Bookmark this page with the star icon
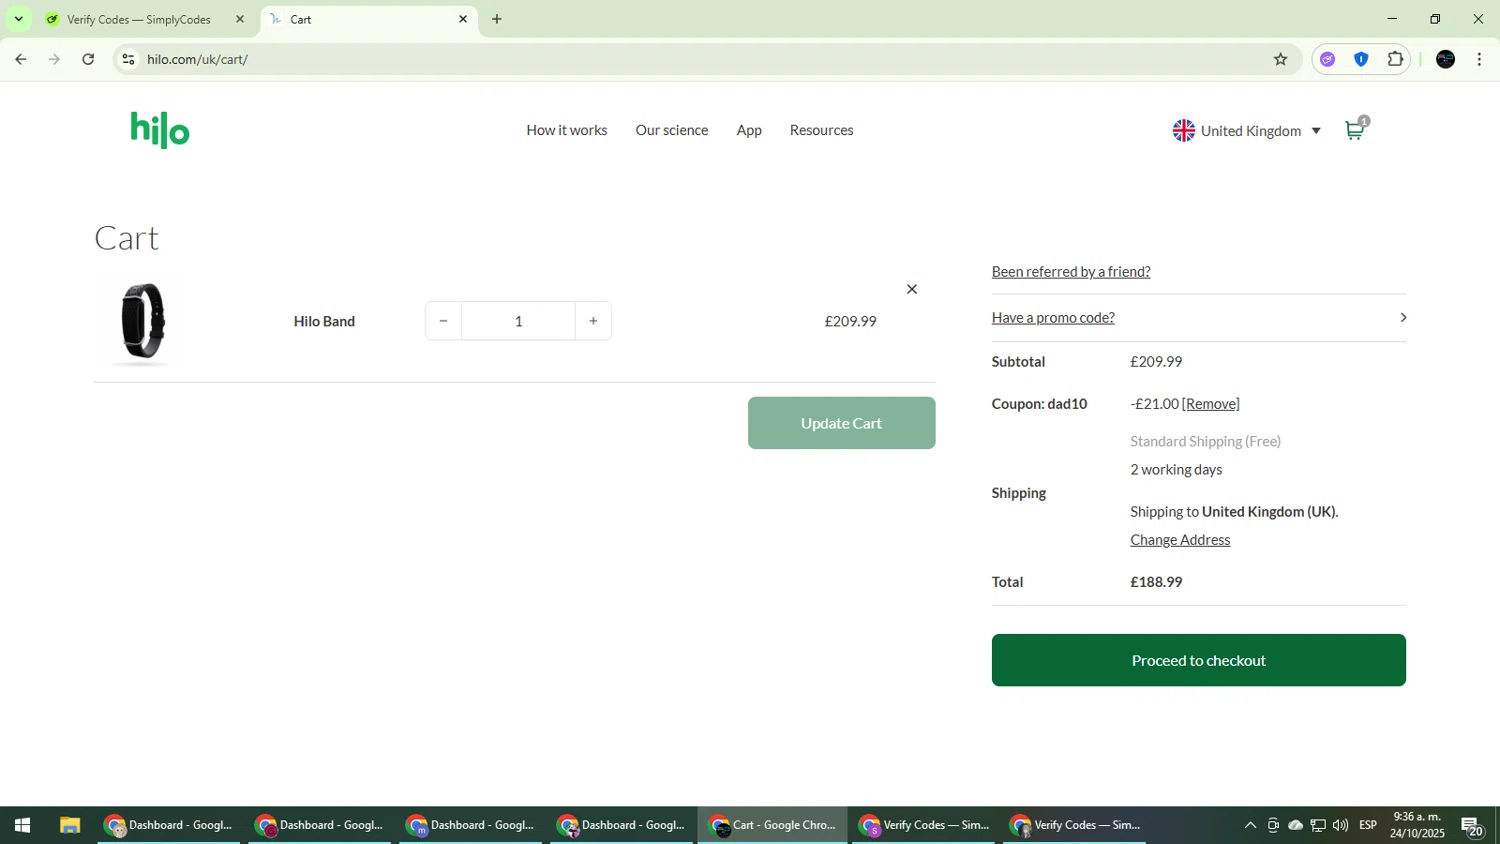1500x844 pixels. pyautogui.click(x=1280, y=59)
